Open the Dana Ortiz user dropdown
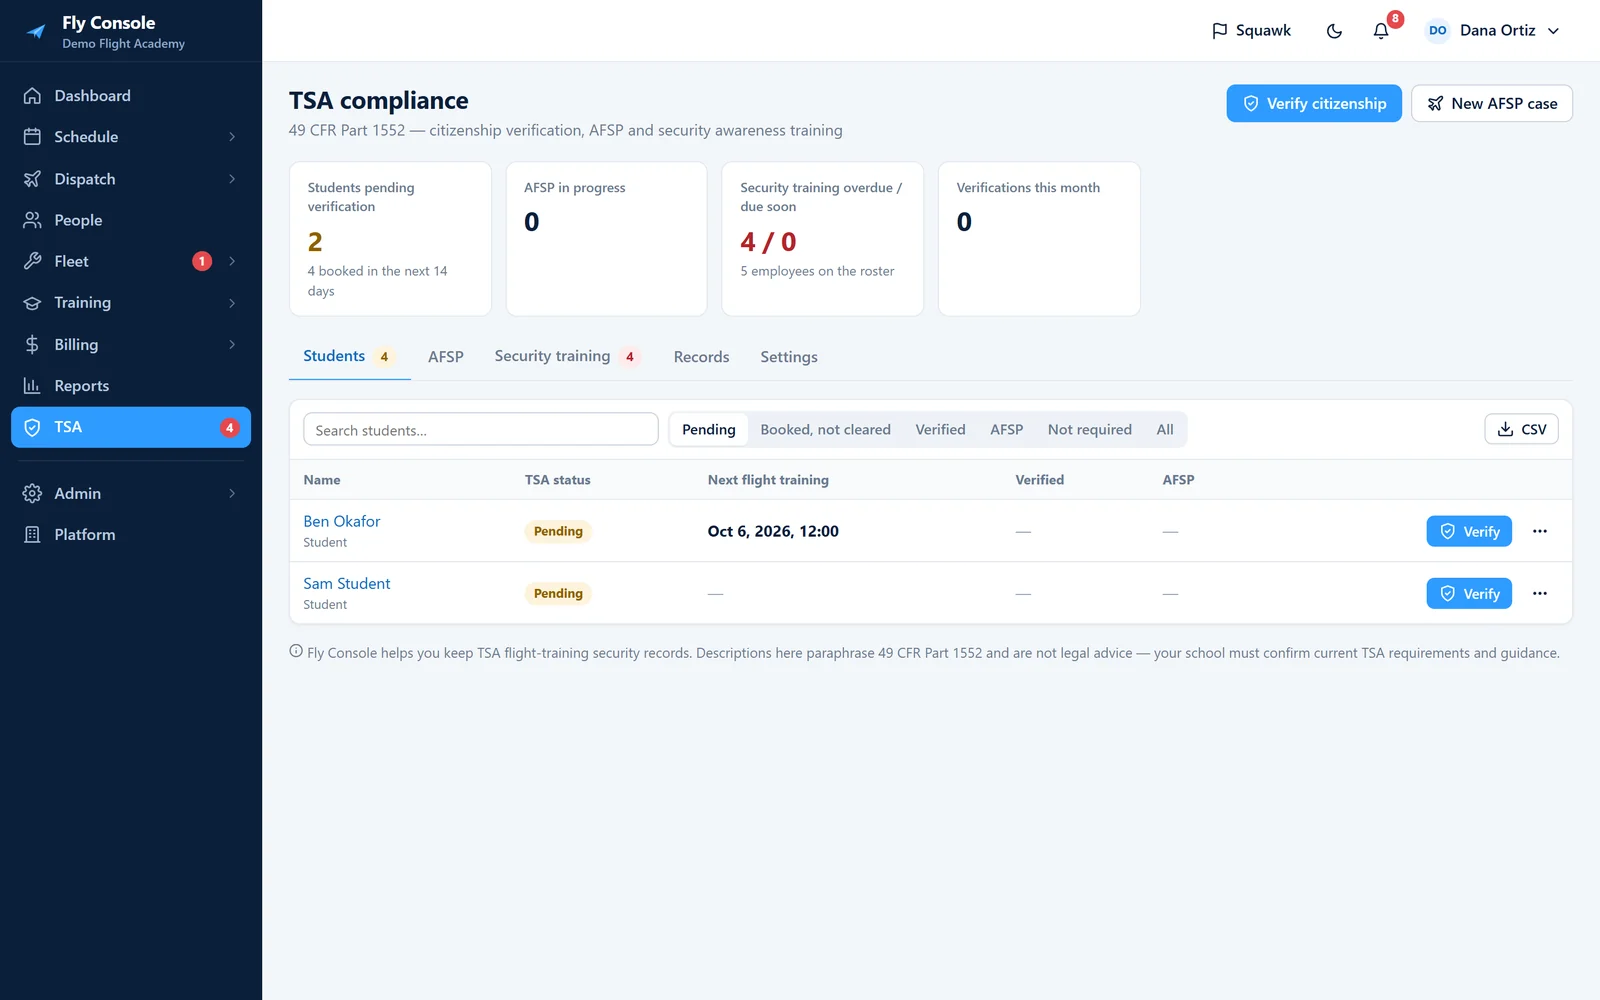Viewport: 1600px width, 1000px height. pos(1493,31)
